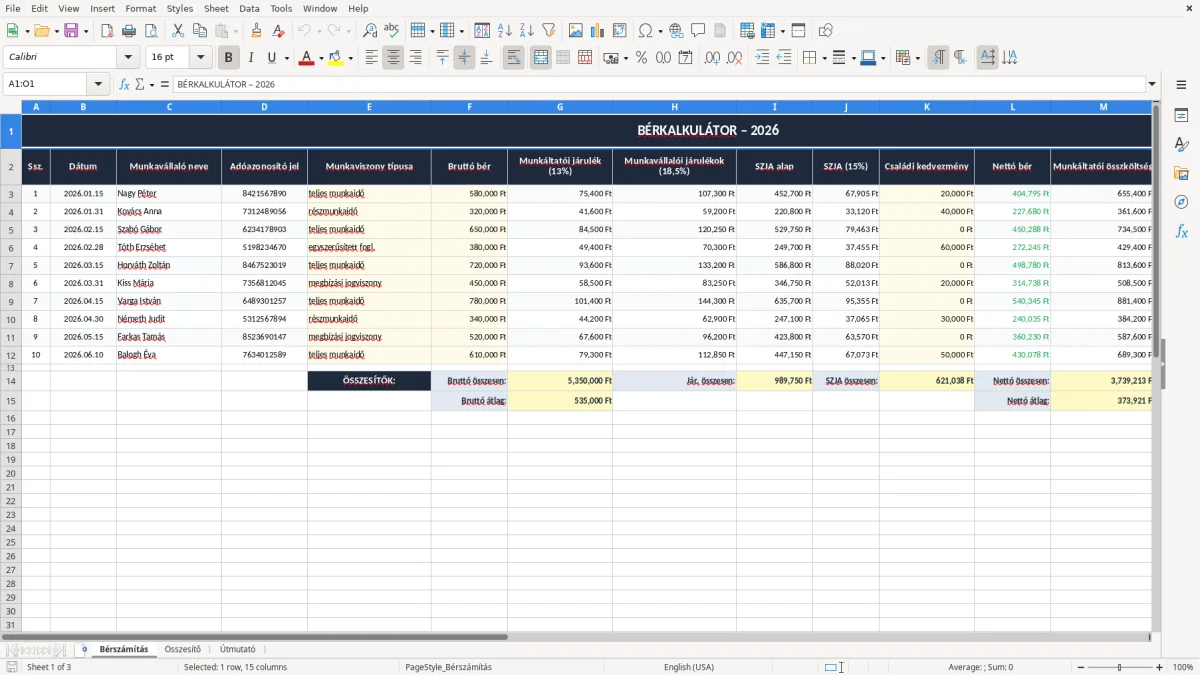Export directly as PDF
1200x675 pixels.
coord(107,31)
